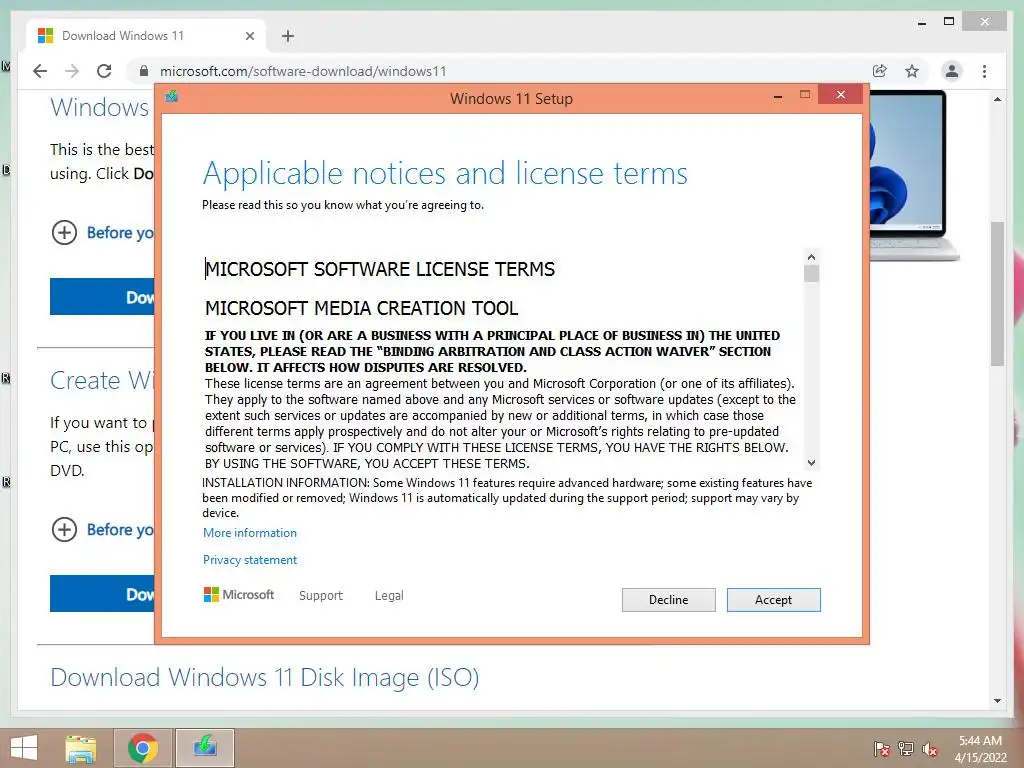Click the Chrome page scroll down arrow

tap(997, 701)
